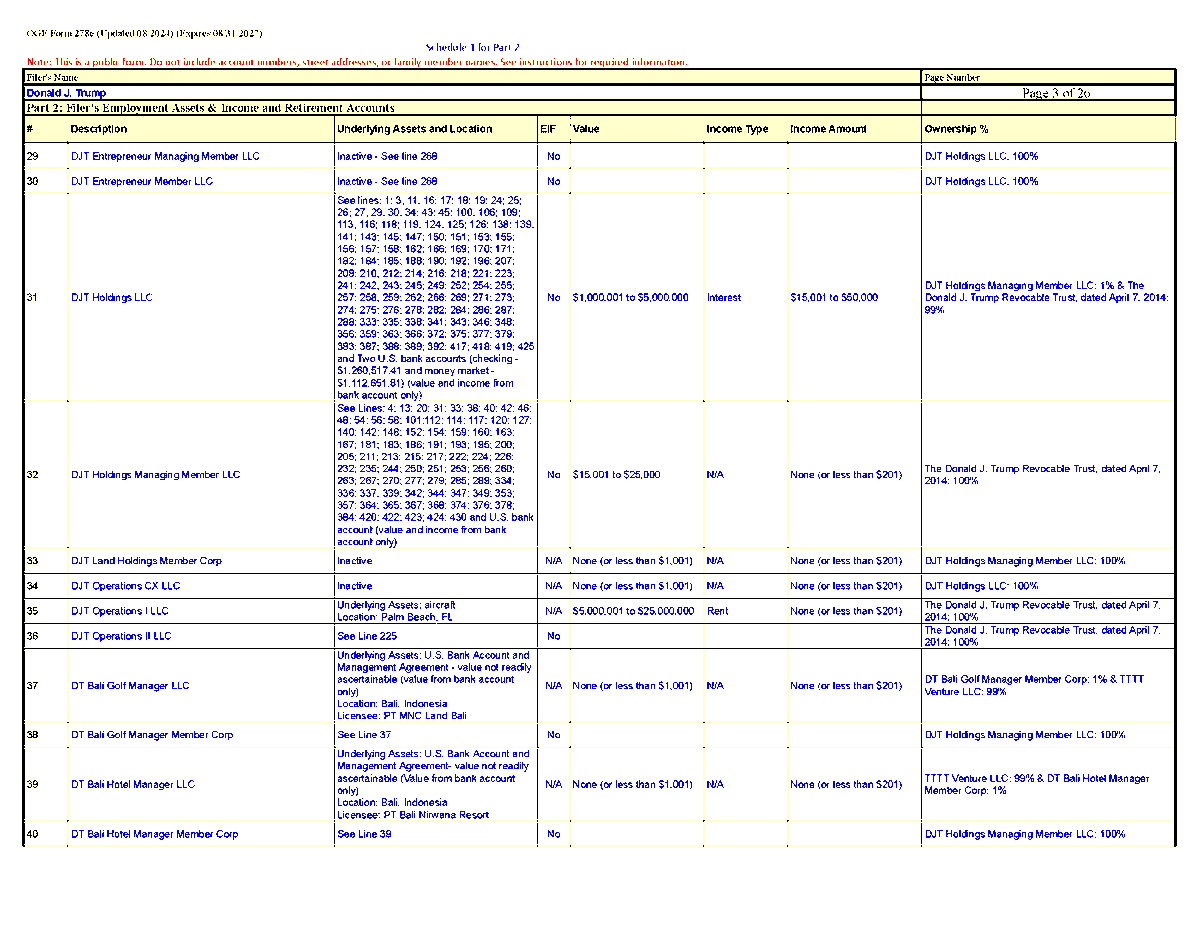Click row 33 value "None (or less than $1,001)"
The width and height of the screenshot is (1200, 927).
[632, 561]
